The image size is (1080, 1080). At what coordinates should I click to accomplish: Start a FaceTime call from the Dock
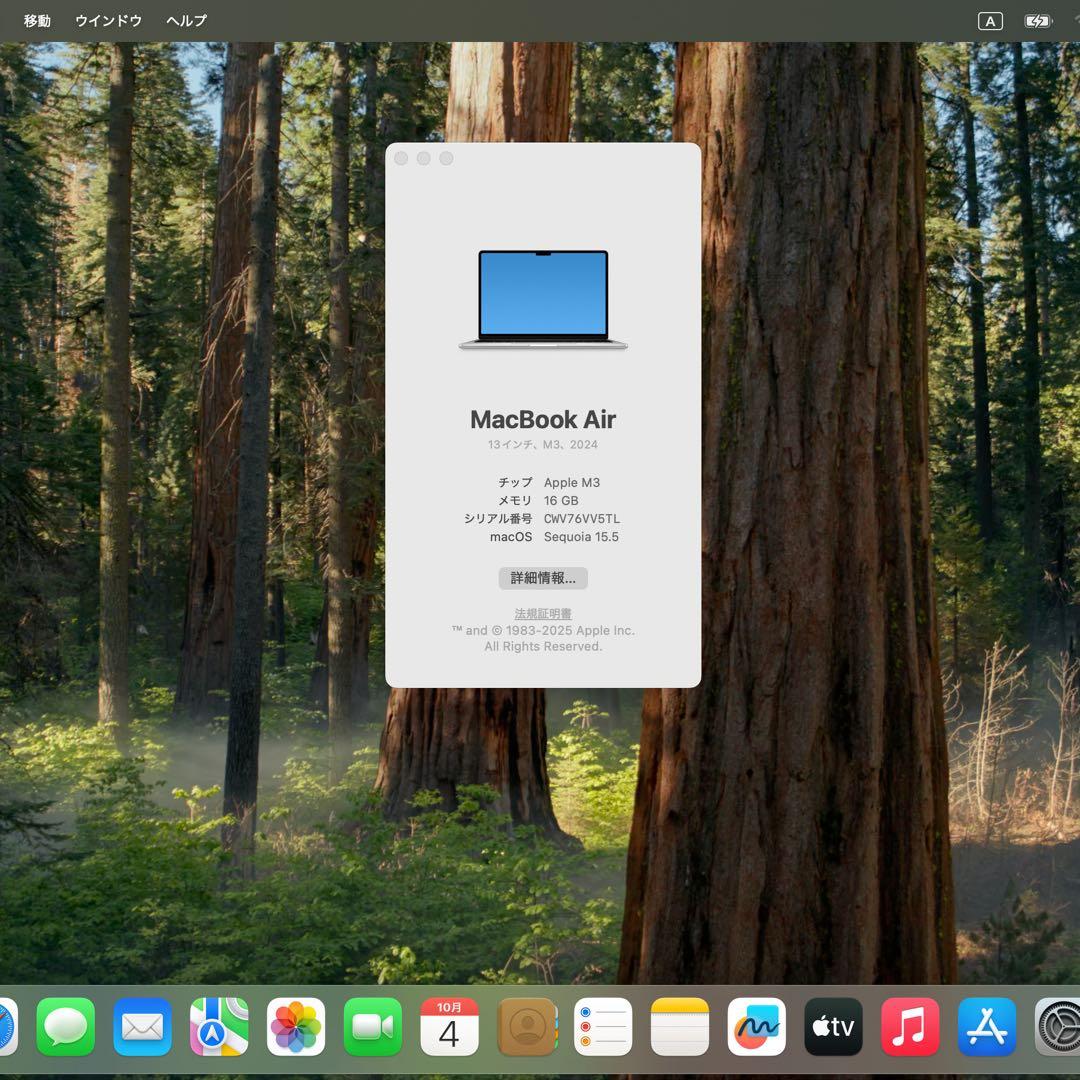point(372,1026)
